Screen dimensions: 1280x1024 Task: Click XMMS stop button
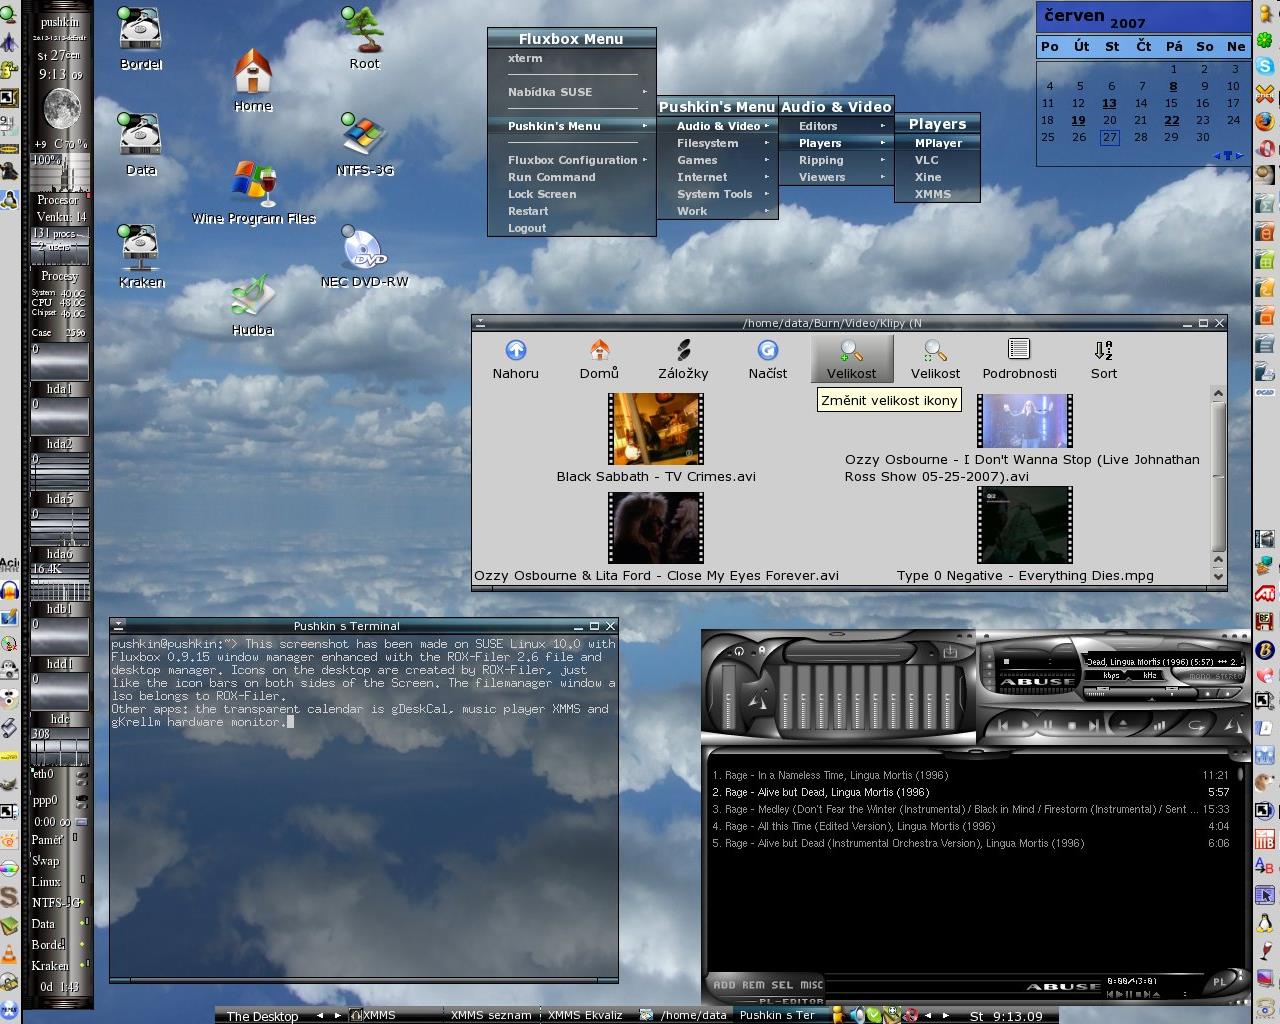click(x=1072, y=725)
